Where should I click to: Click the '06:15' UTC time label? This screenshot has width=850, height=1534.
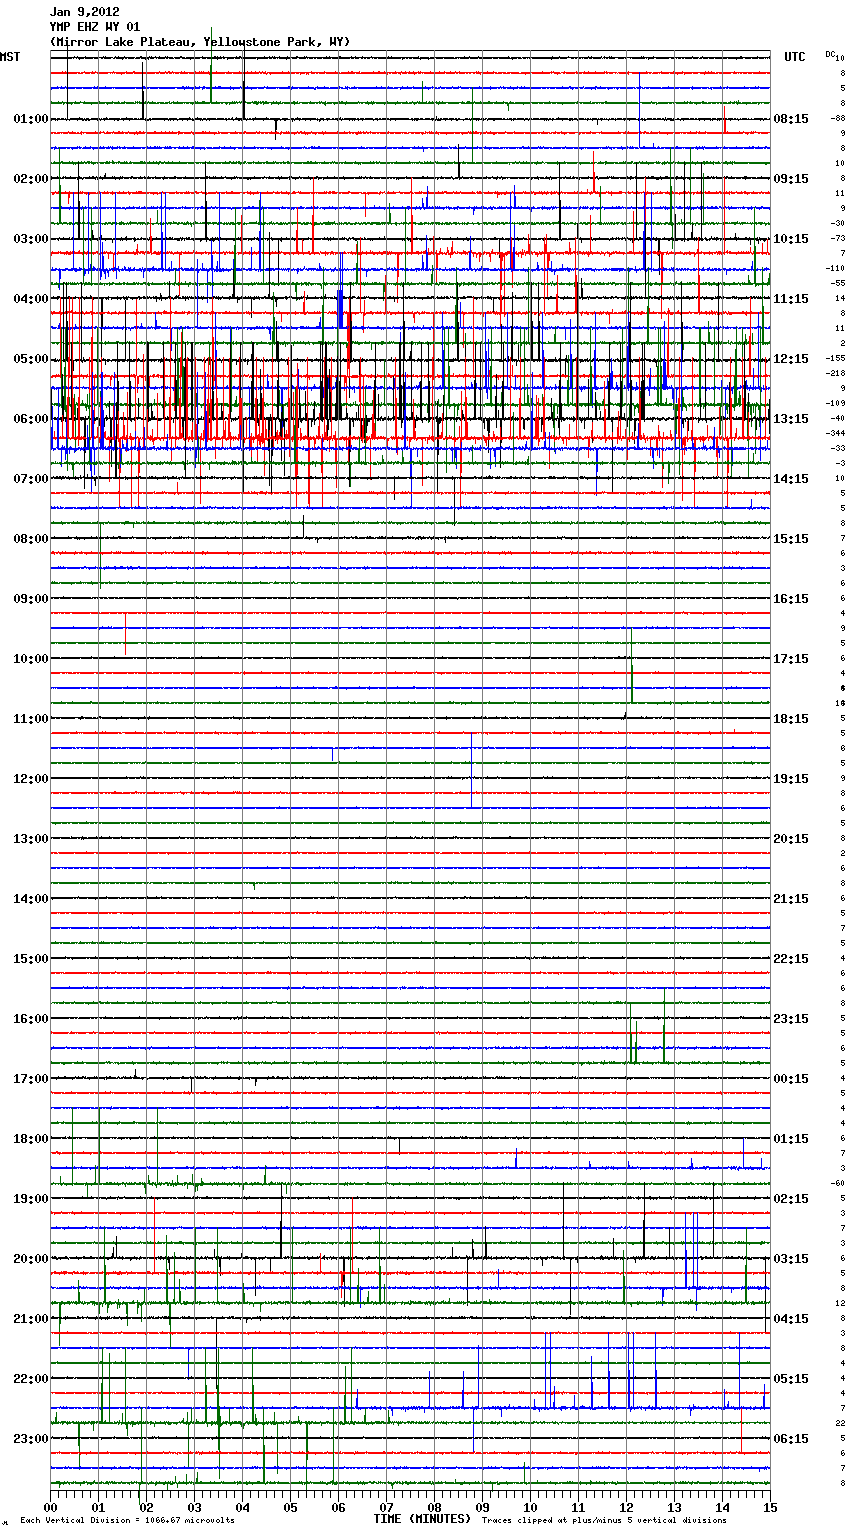(x=791, y=1439)
